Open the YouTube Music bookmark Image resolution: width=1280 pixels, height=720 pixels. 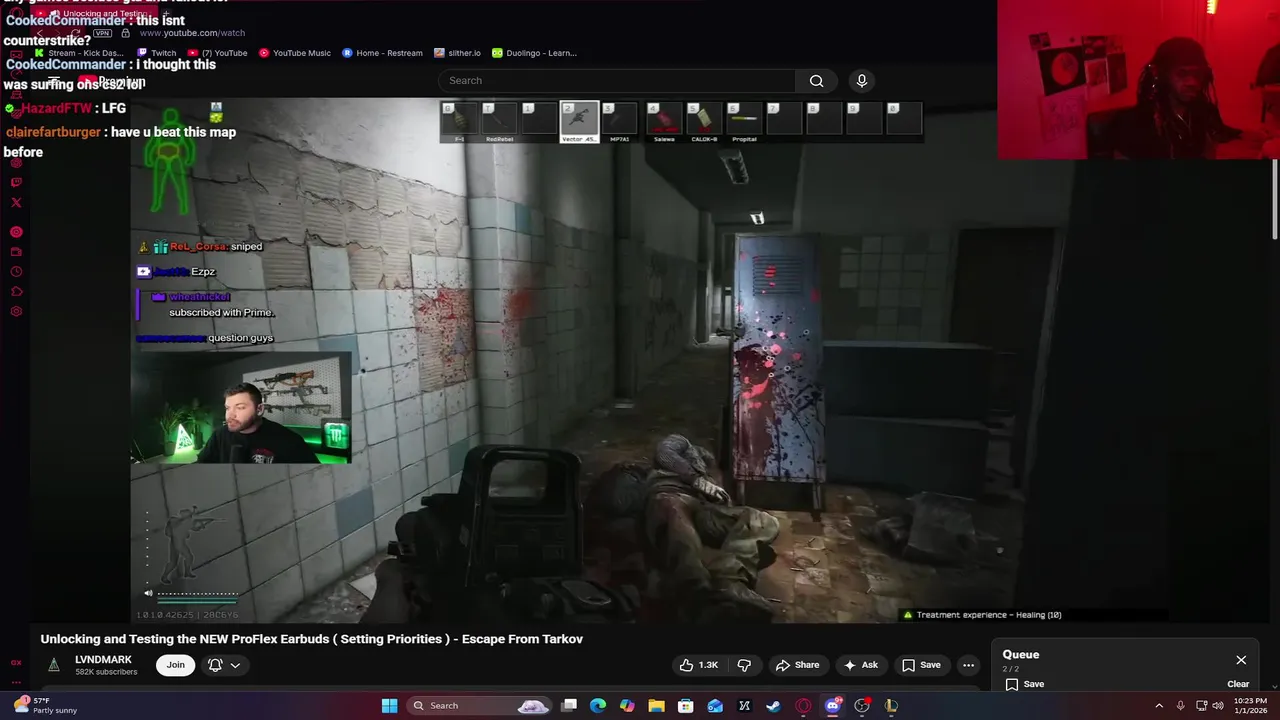pyautogui.click(x=295, y=53)
